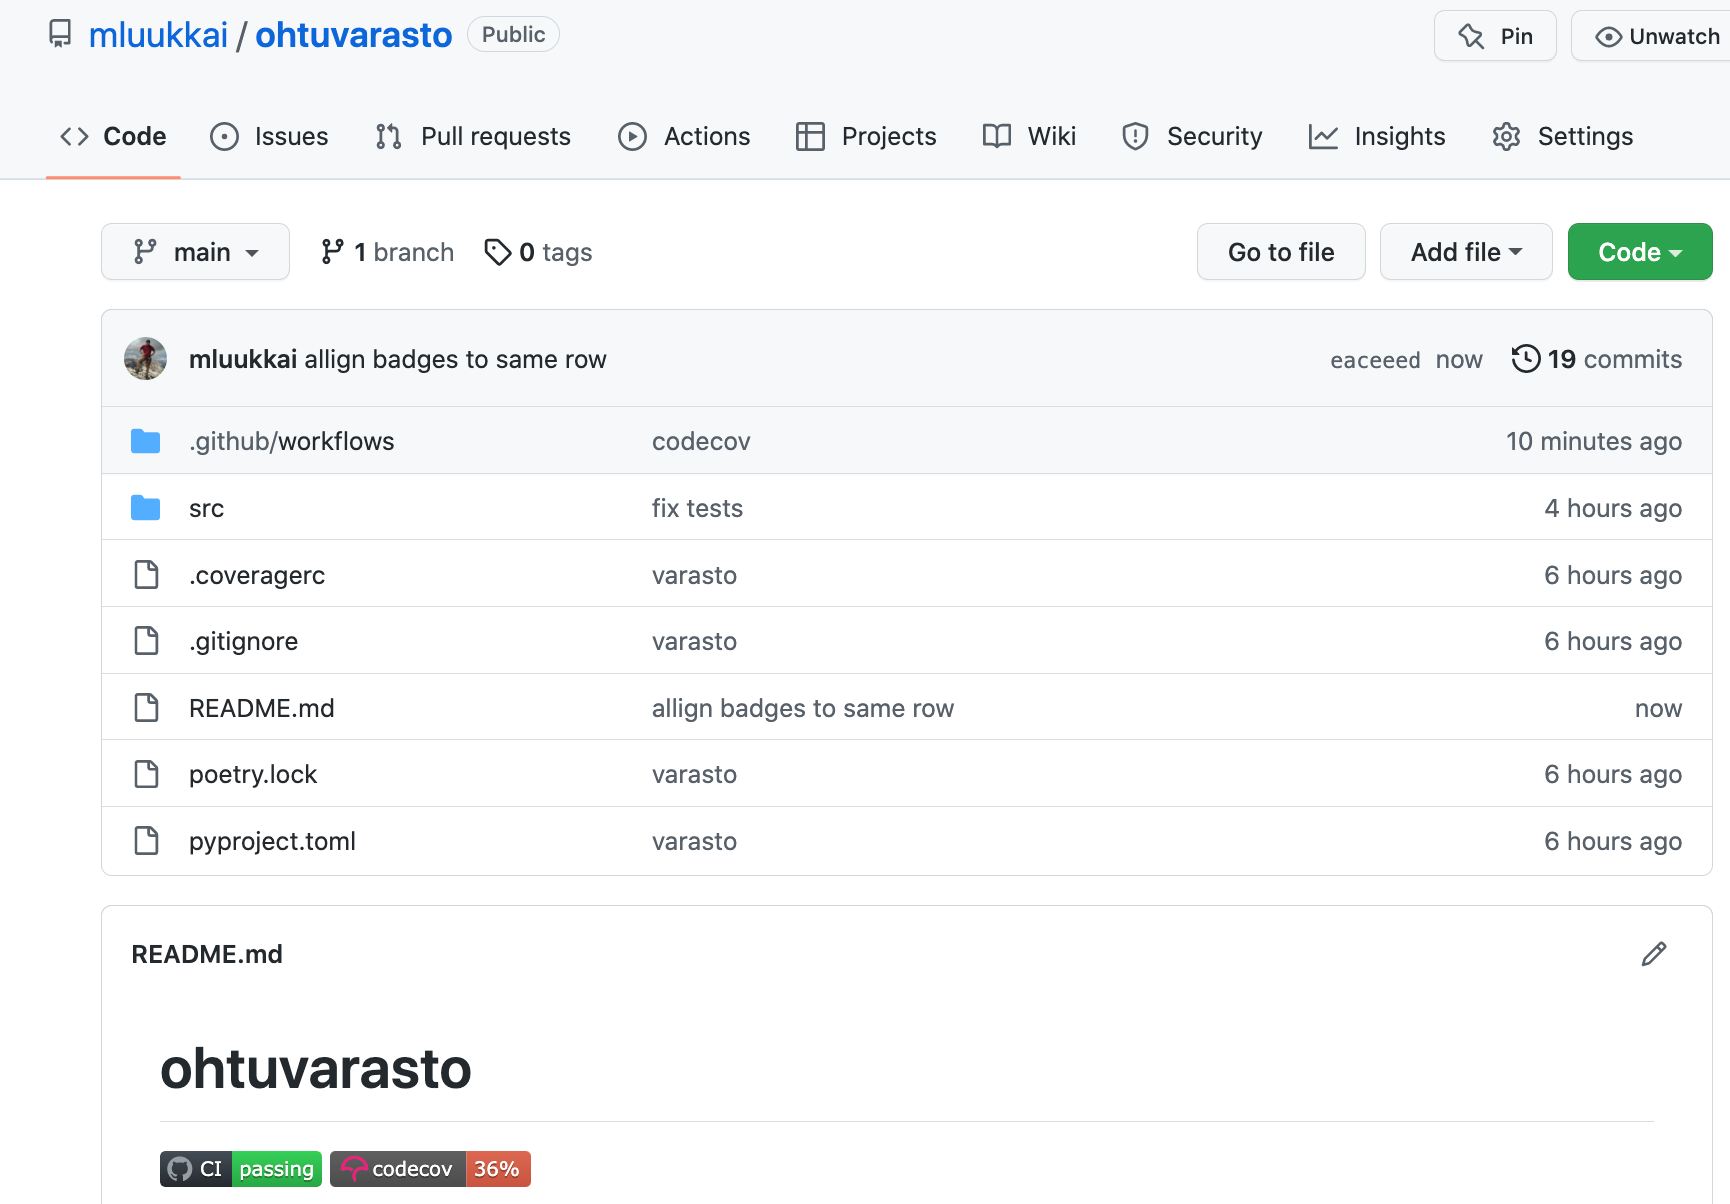Open the Pull requests tab
Screen dimensions: 1730x1204
pos(473,136)
